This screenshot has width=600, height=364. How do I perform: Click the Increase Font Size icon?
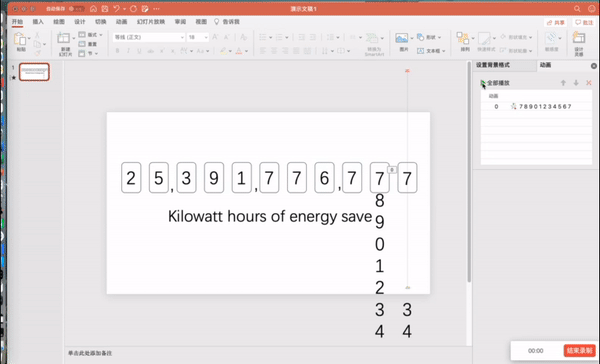coord(215,37)
